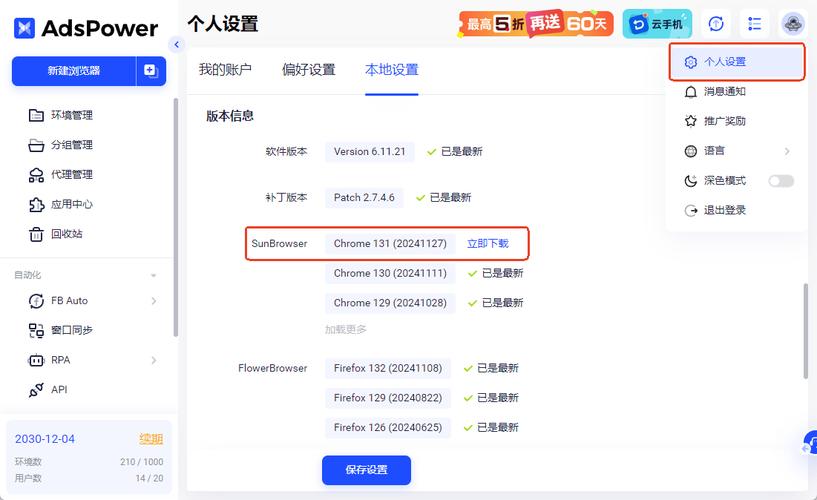Screen dimensions: 817x500
Task: Switch to 我的账户 tab
Action: (225, 69)
